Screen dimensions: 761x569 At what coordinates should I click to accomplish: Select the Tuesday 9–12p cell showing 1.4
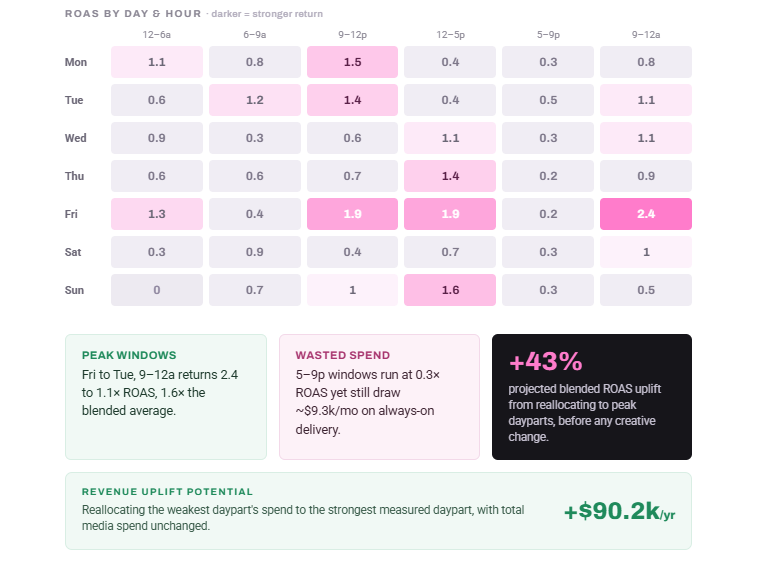coord(352,100)
